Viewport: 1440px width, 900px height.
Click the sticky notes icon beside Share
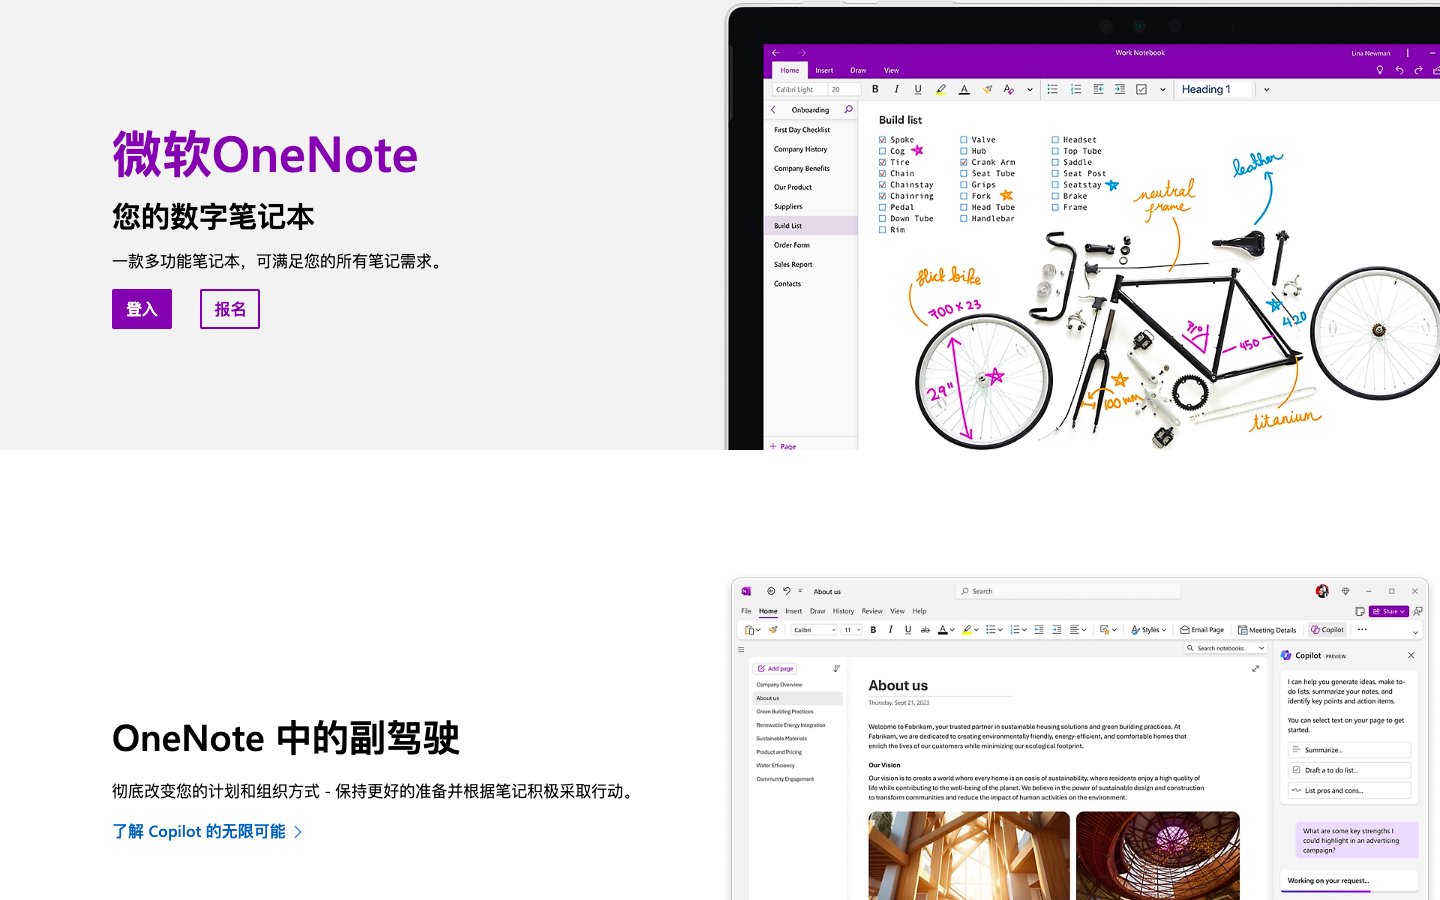coord(1360,611)
